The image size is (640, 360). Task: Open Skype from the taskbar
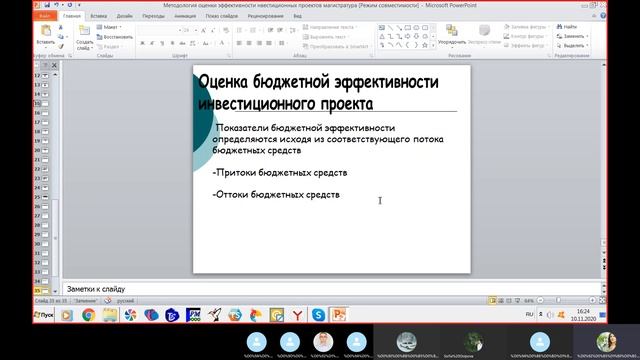(318, 315)
